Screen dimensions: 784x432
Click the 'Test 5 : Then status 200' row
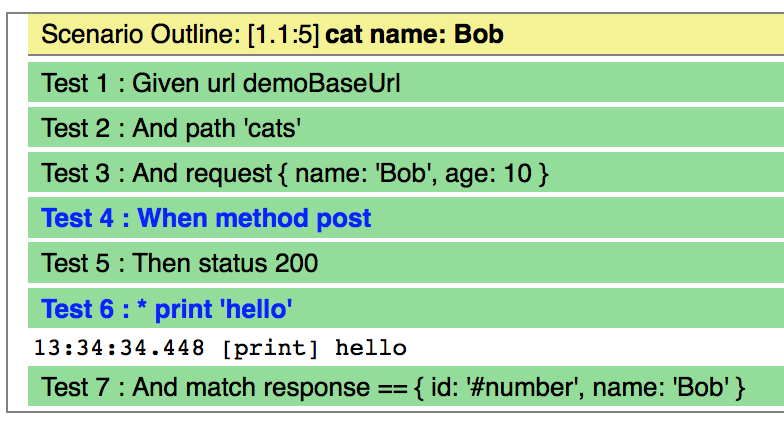tap(406, 263)
